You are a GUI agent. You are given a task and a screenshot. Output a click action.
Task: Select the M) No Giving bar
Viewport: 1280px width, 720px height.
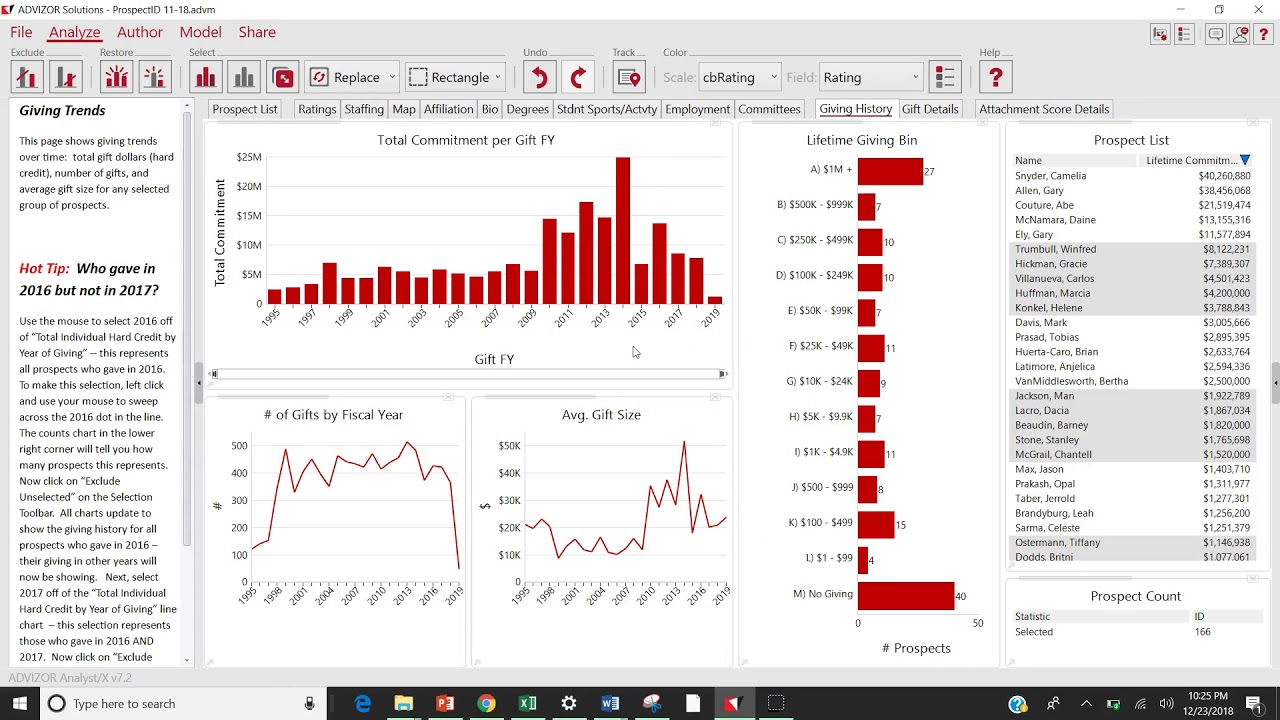[906, 595]
